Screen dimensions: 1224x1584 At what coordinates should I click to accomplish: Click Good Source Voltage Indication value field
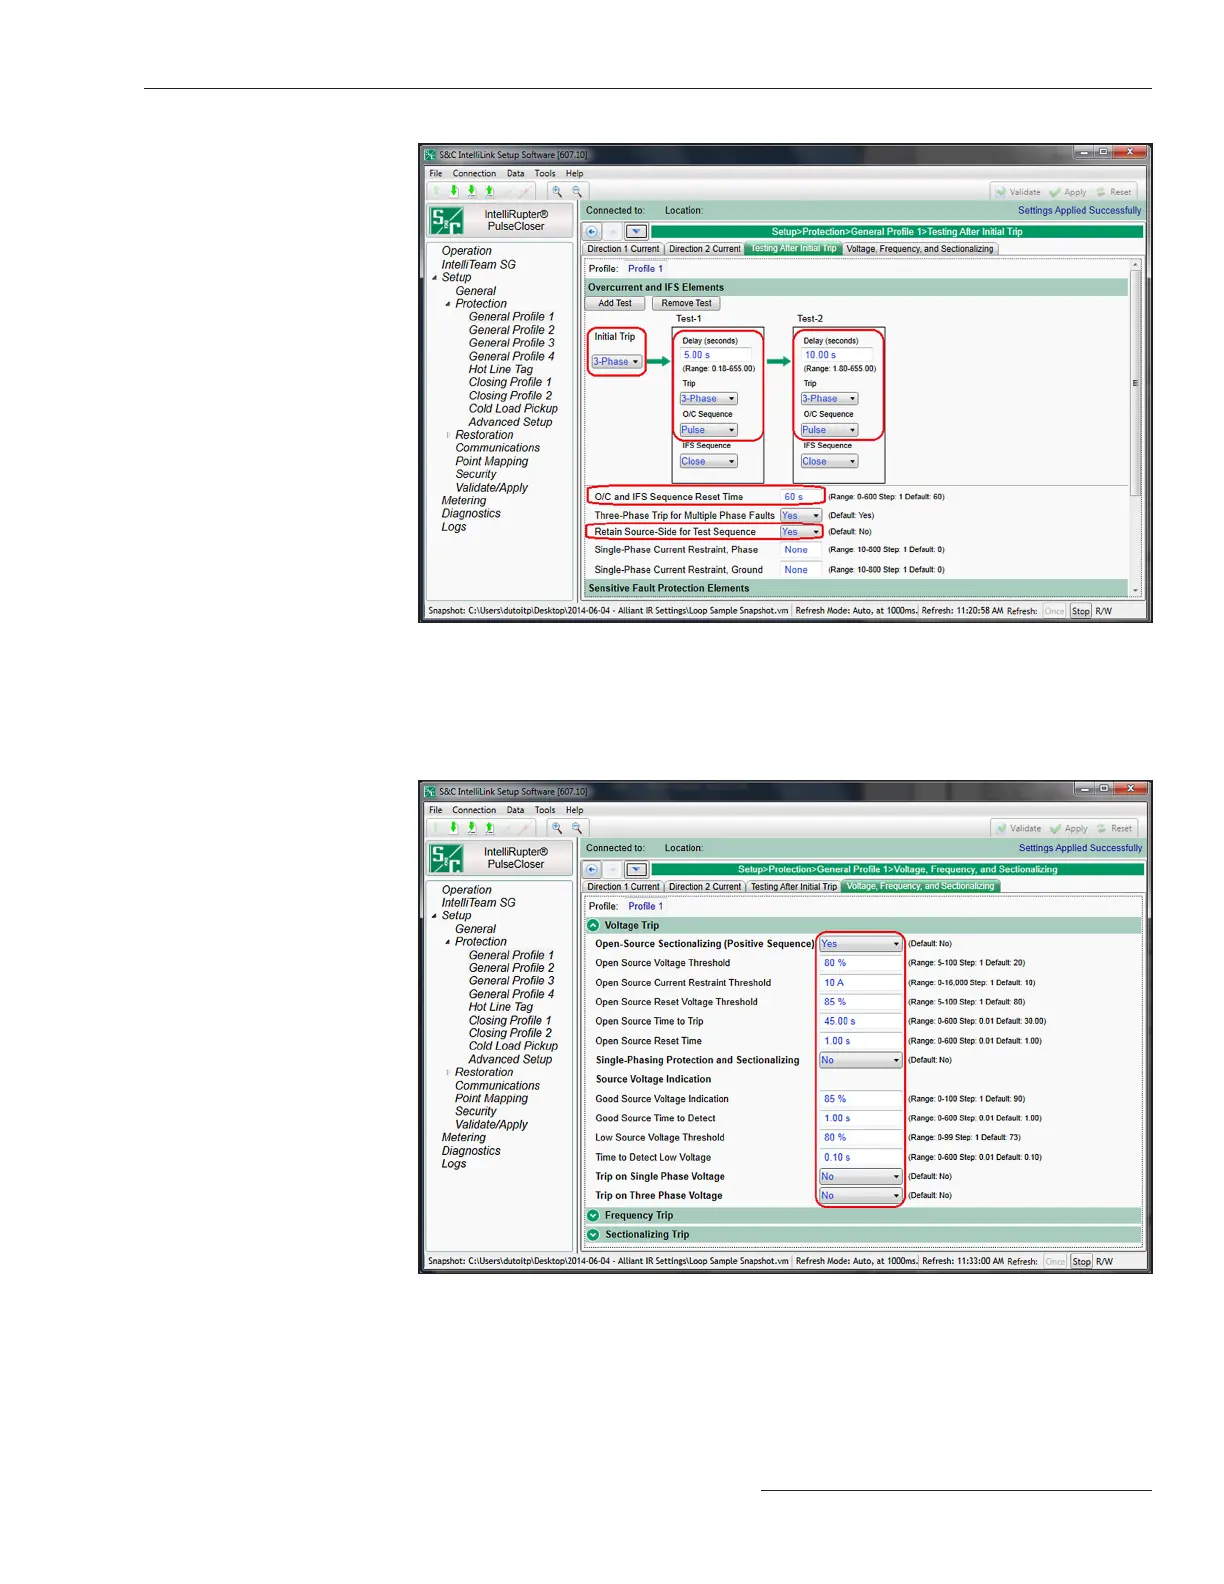pyautogui.click(x=860, y=1099)
